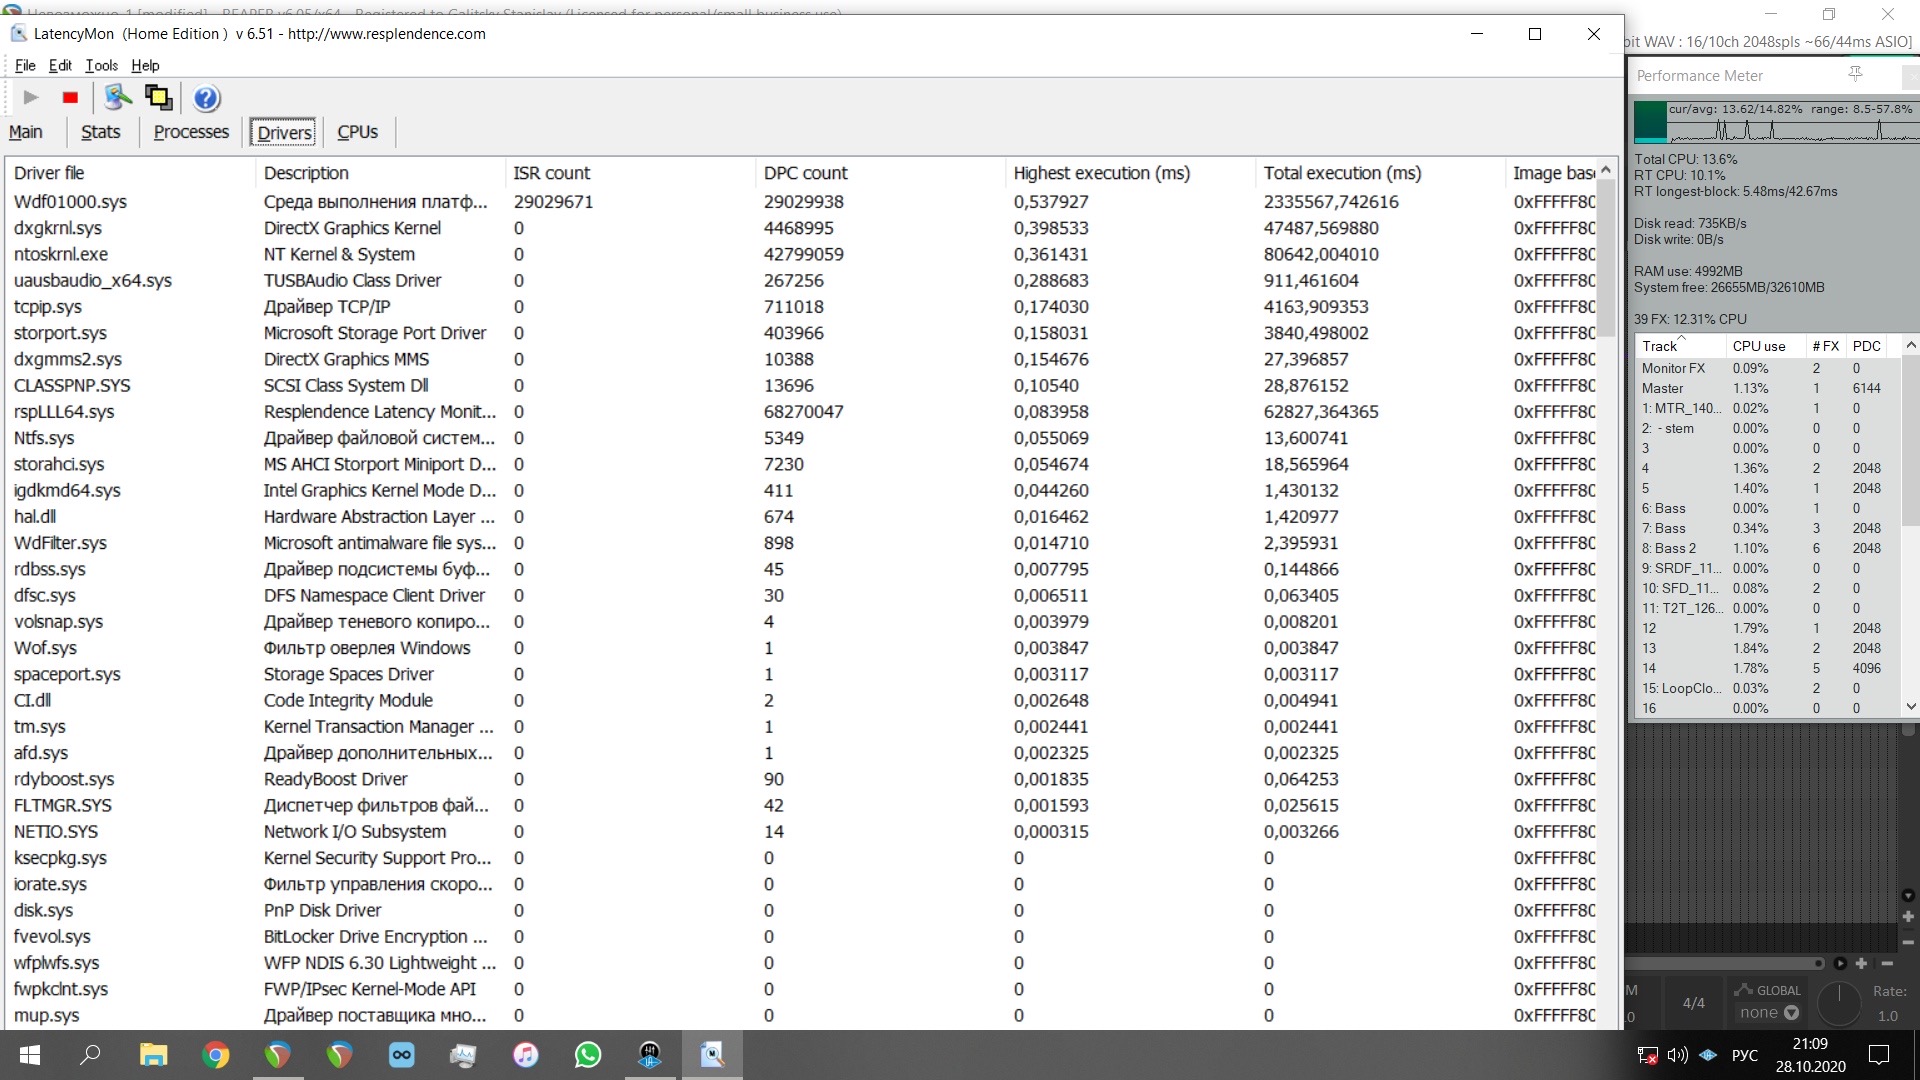The height and width of the screenshot is (1080, 1920).
Task: Pin the Performance Meter panel
Action: (1855, 75)
